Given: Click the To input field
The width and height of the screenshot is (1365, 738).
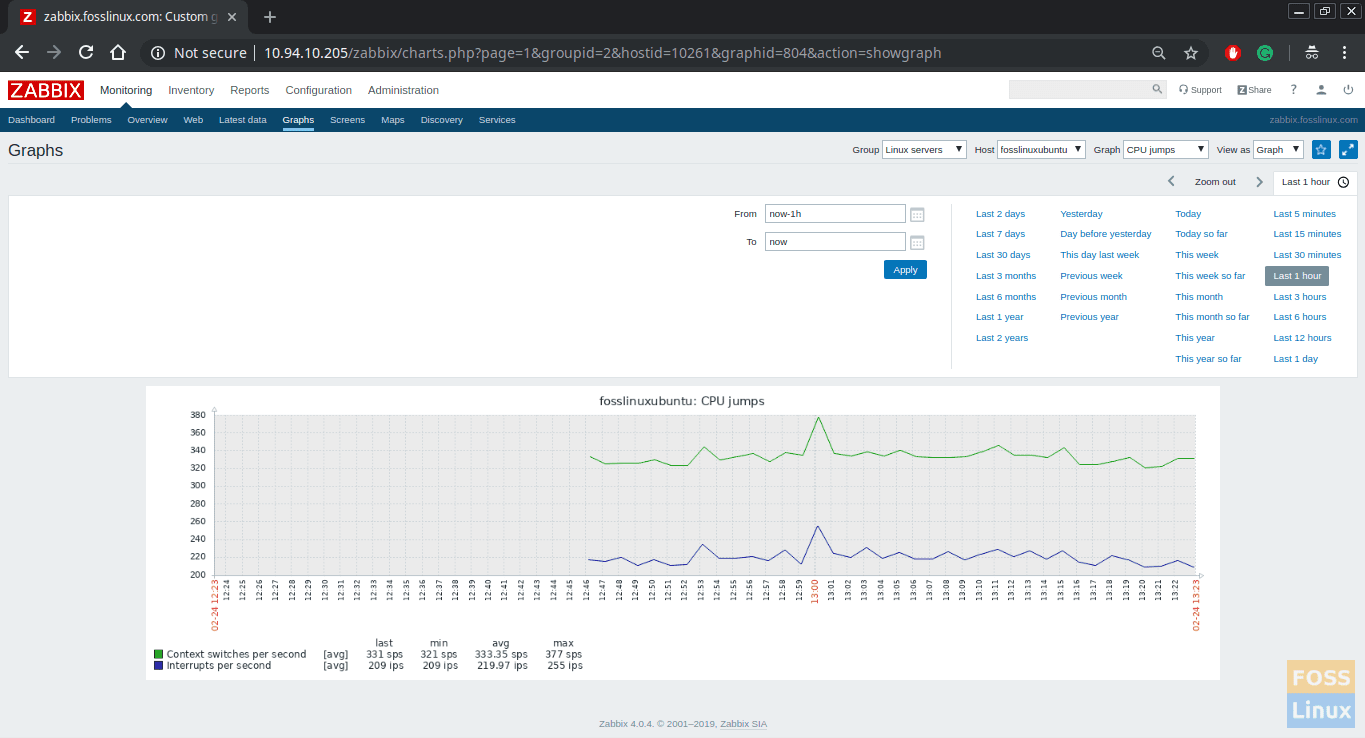Looking at the screenshot, I should click(x=835, y=242).
